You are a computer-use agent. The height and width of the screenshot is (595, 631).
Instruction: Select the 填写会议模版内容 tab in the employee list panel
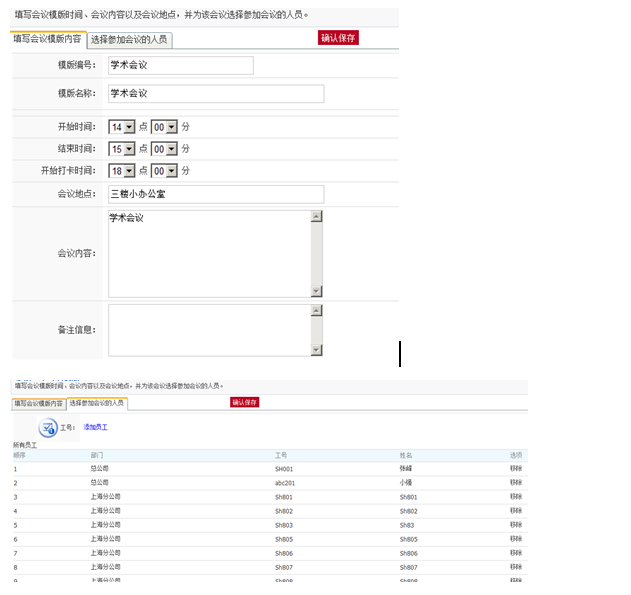tap(39, 404)
